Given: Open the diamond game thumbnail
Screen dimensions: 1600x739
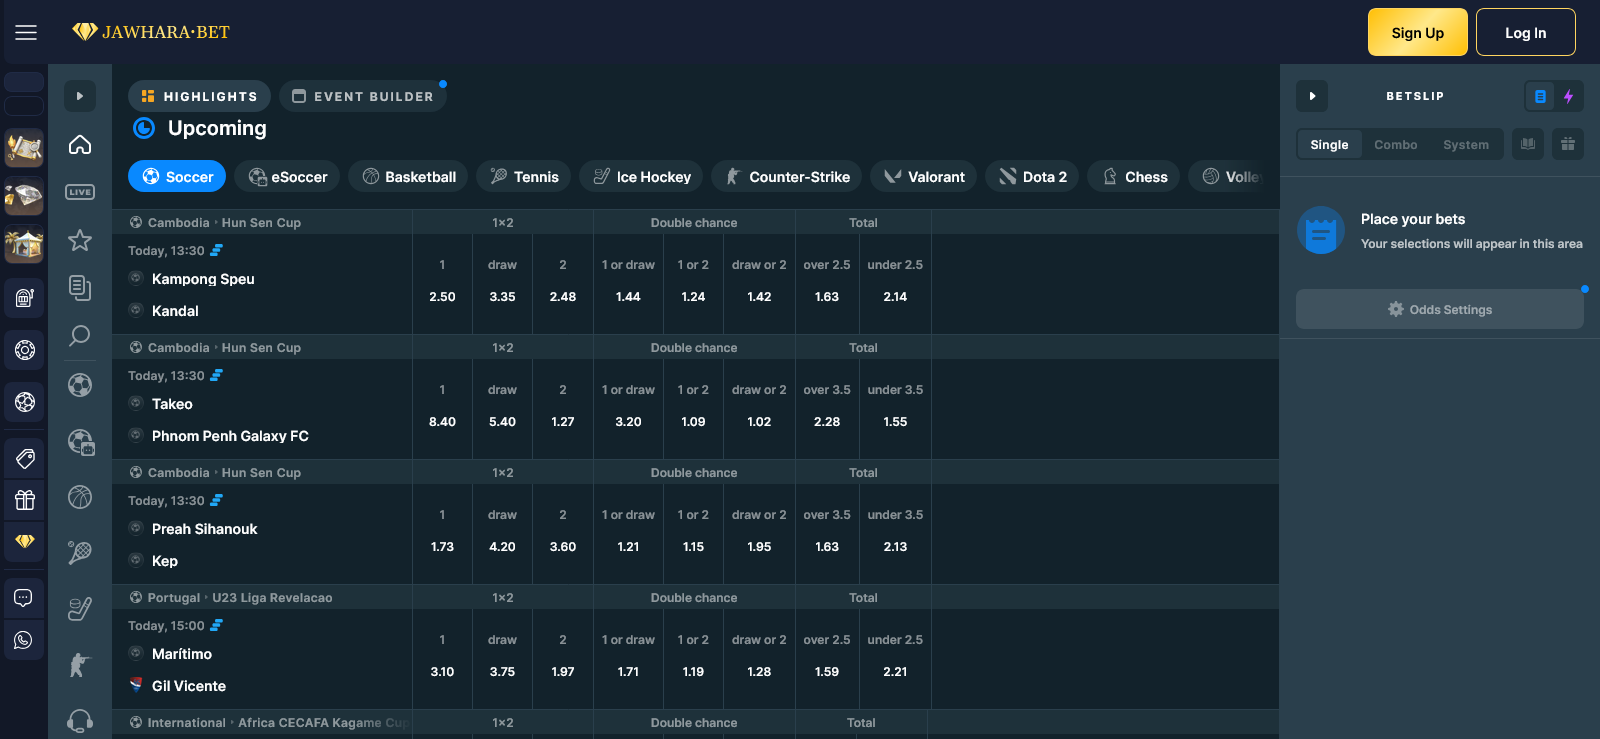Looking at the screenshot, I should [24, 196].
